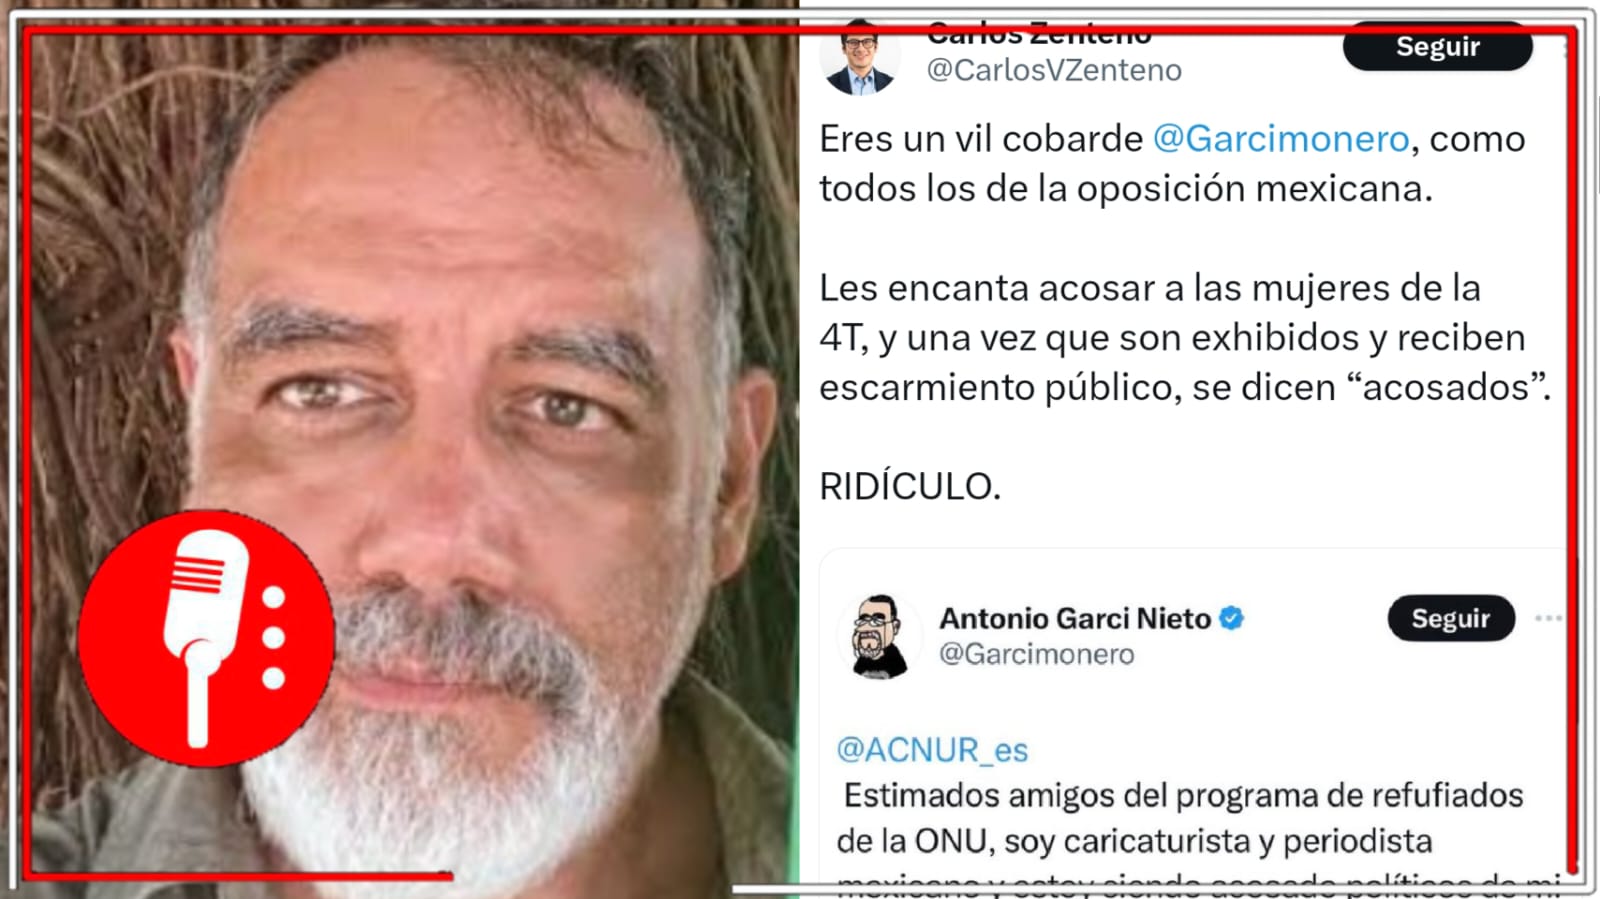This screenshot has width=1600, height=899.
Task: Click the RIDÍCULO text line
Action: click(910, 486)
